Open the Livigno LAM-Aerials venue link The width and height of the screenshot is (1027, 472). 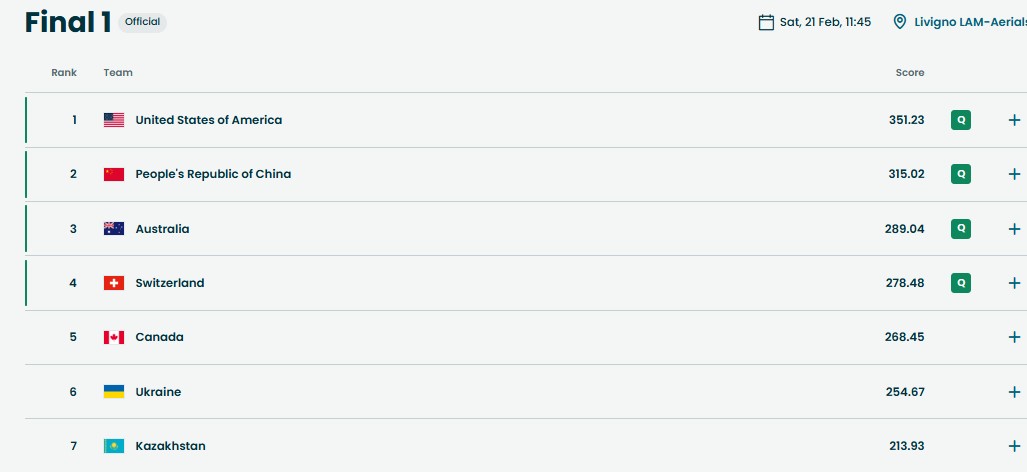point(969,22)
